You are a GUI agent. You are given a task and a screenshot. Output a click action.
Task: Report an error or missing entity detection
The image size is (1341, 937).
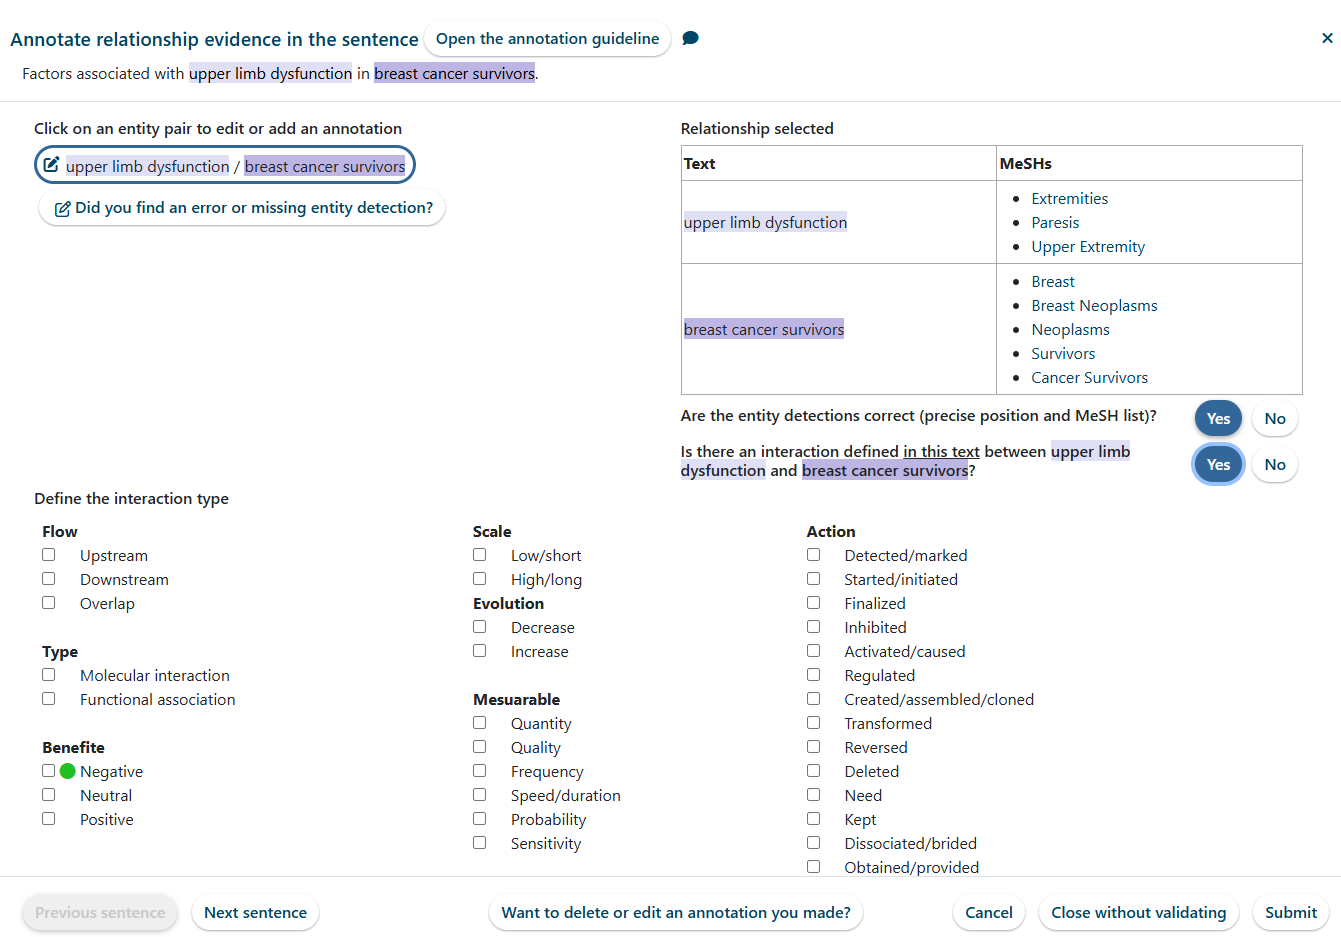point(242,208)
